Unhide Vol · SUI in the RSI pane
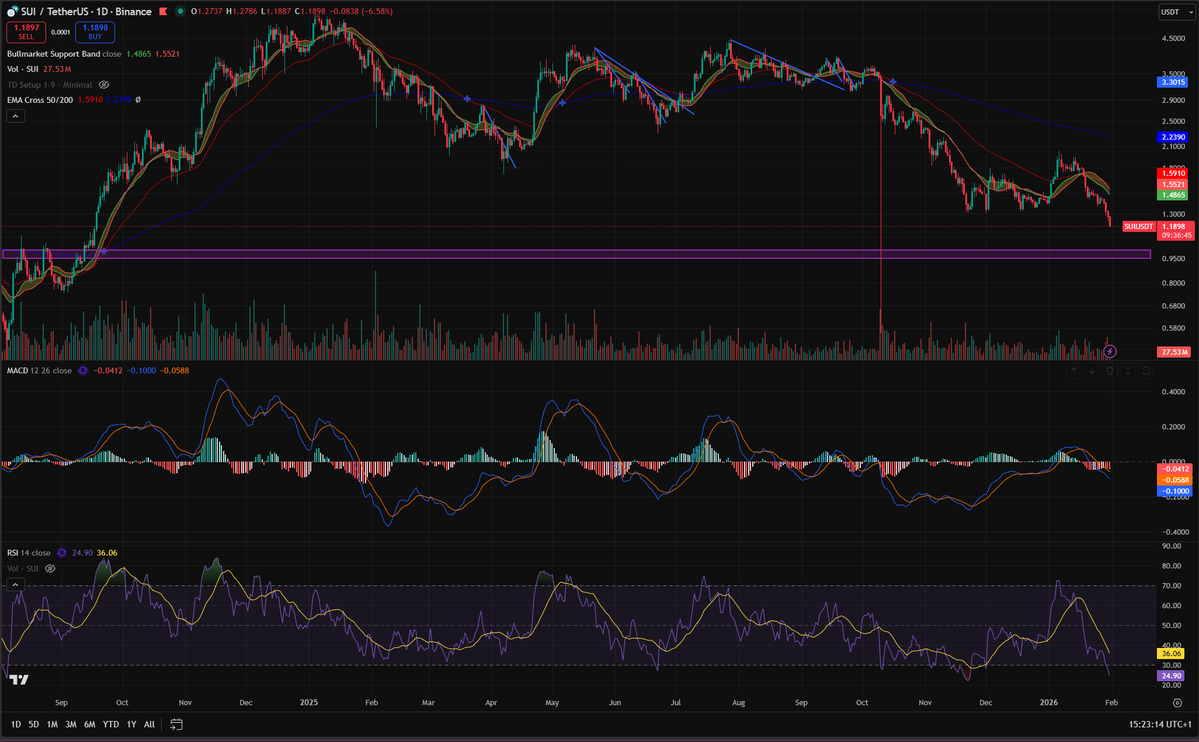Image resolution: width=1199 pixels, height=742 pixels. (49, 568)
